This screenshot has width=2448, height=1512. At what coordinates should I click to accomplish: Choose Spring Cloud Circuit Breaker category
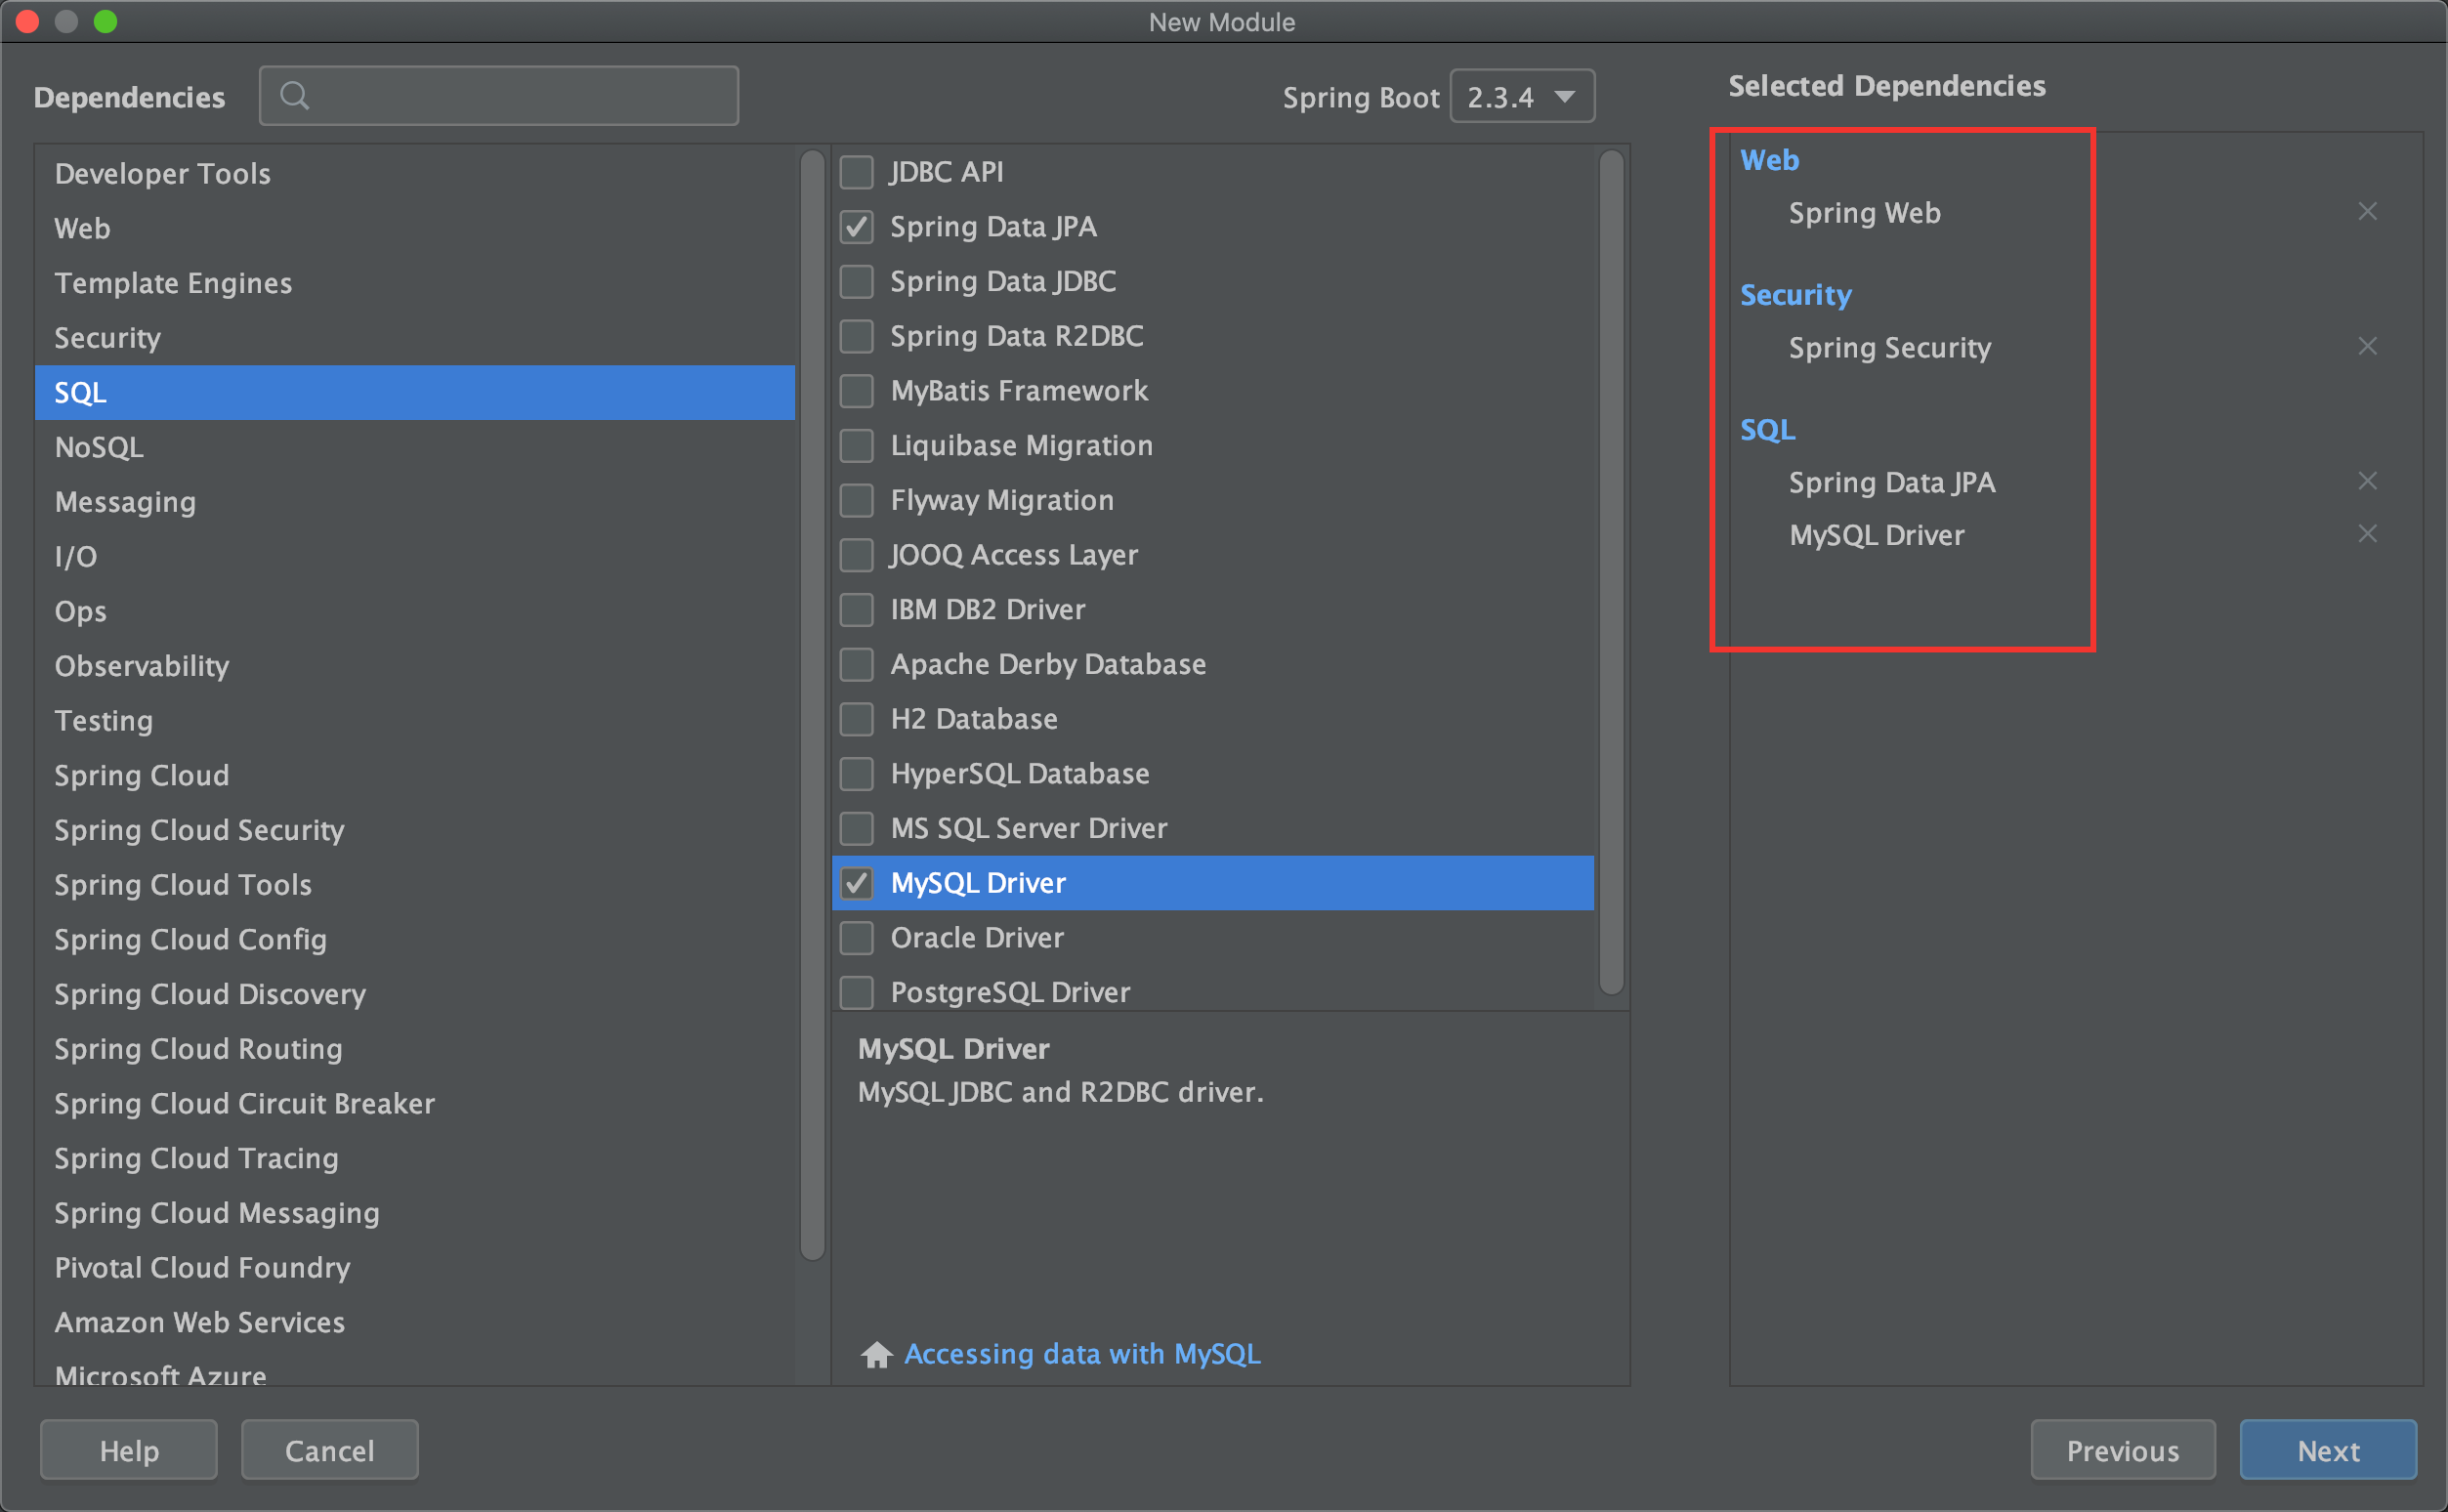tap(415, 1103)
